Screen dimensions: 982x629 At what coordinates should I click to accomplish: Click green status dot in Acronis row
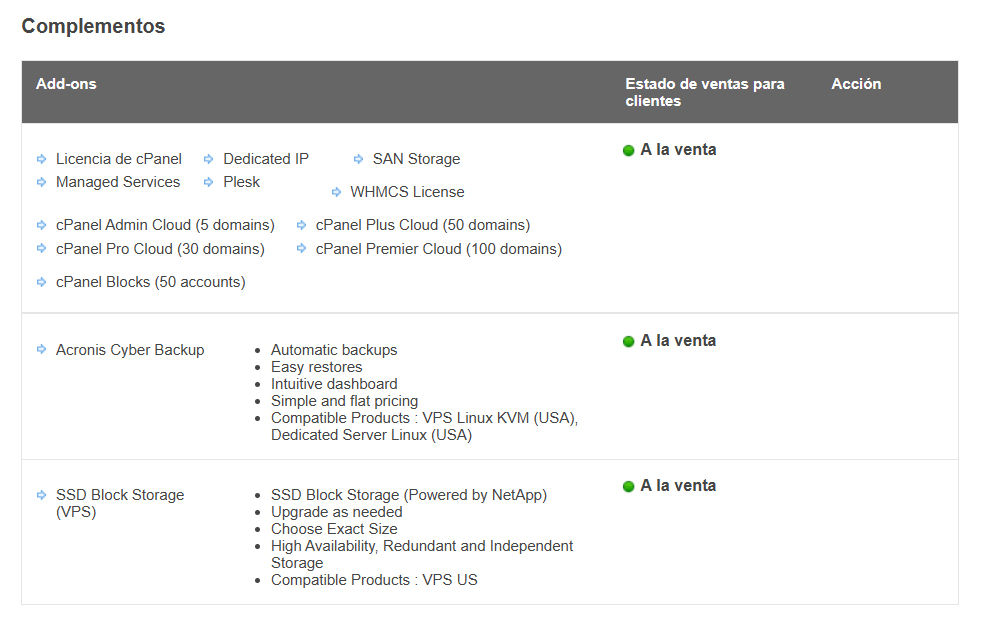[x=629, y=342]
